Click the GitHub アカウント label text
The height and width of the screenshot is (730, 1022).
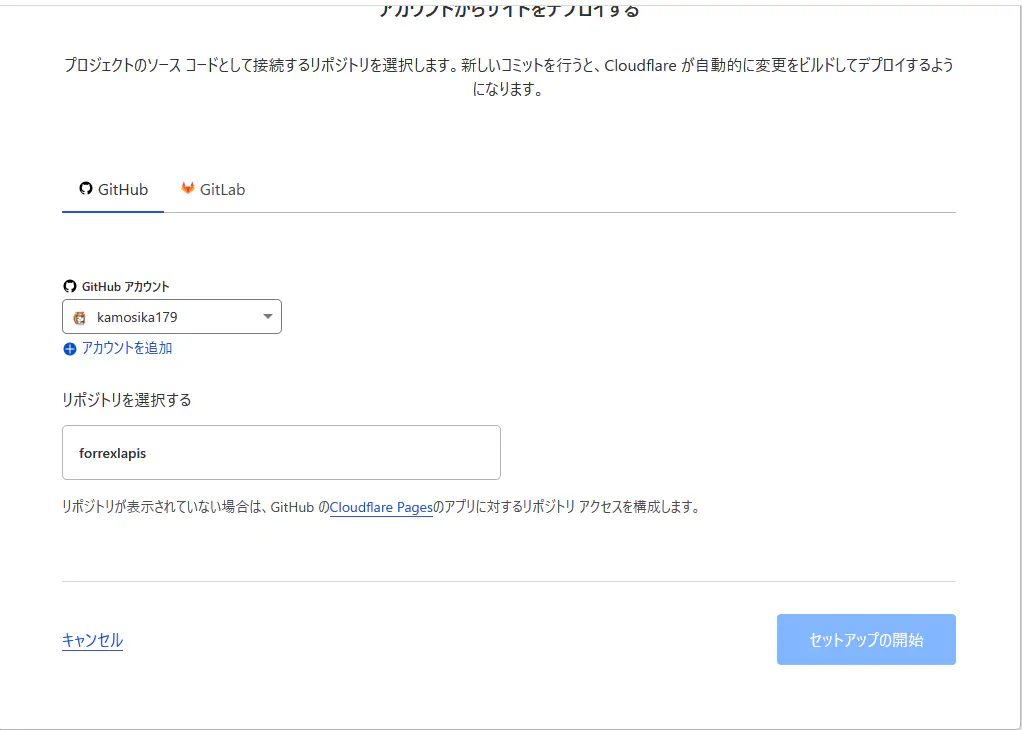coord(125,286)
